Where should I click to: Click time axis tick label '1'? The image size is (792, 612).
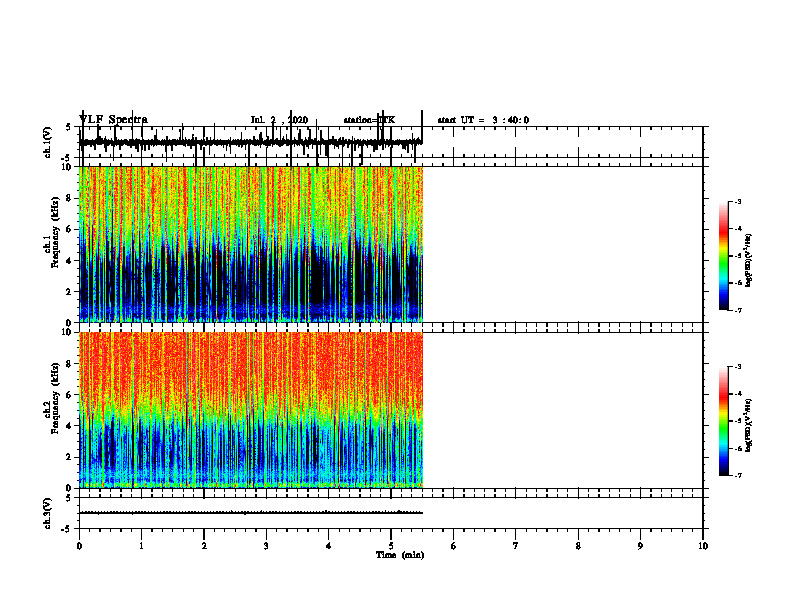tap(142, 545)
